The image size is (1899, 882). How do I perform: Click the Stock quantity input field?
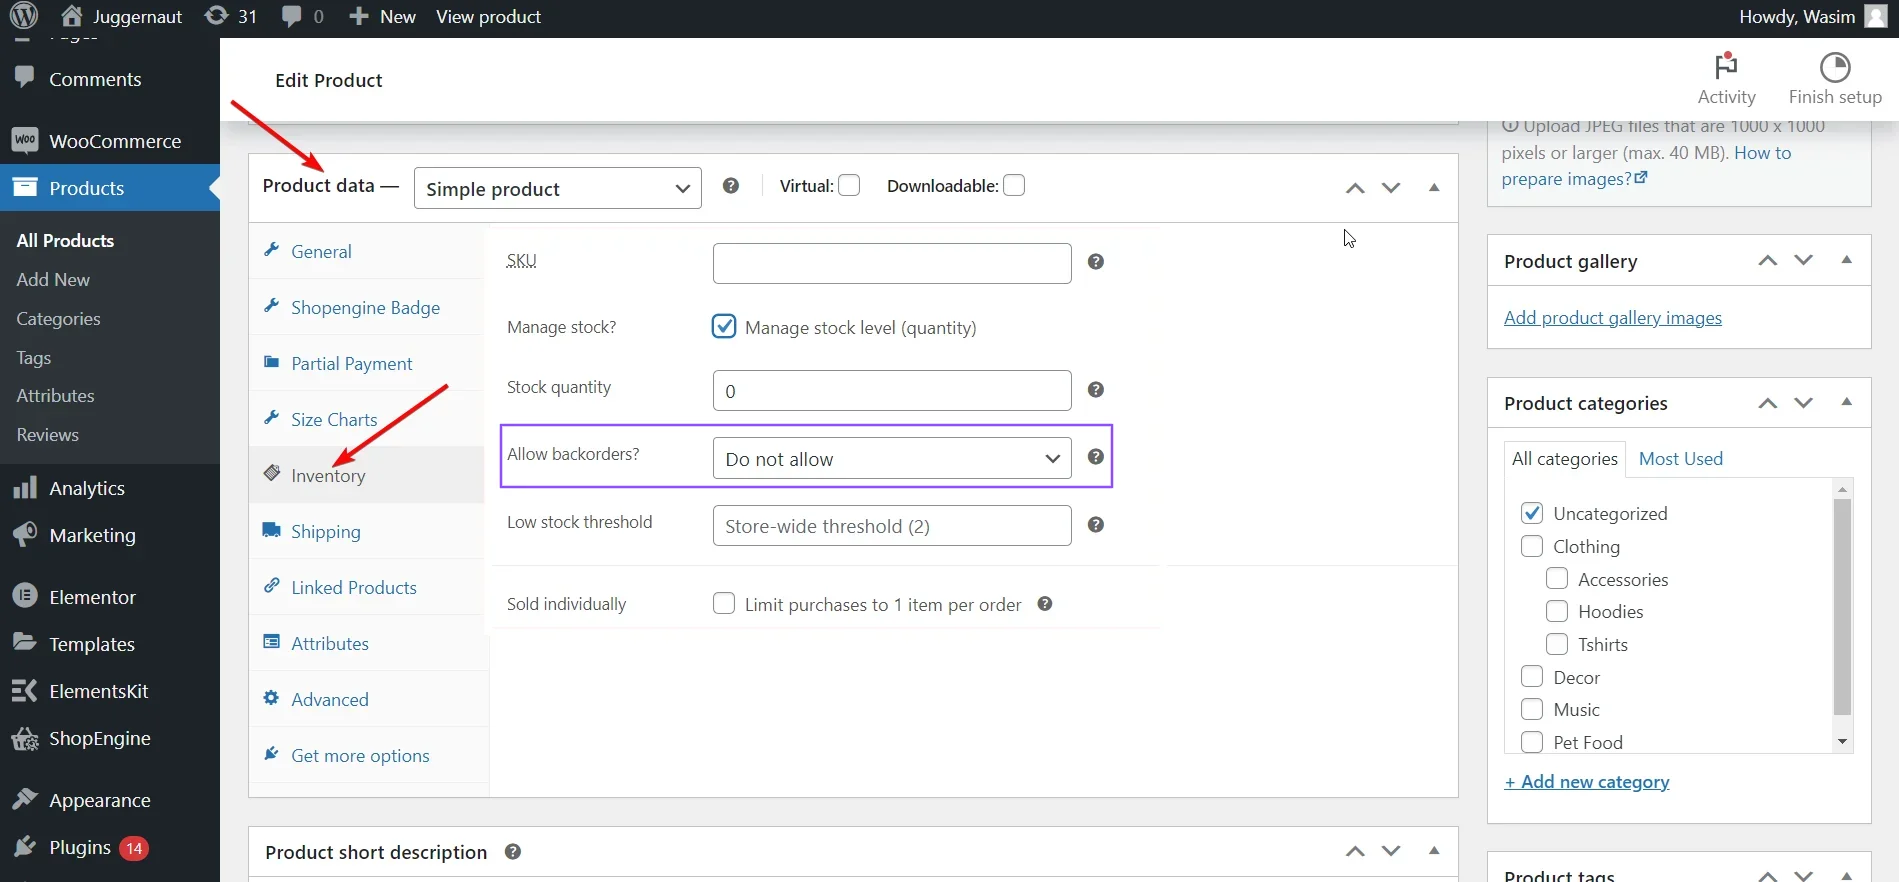tap(891, 391)
